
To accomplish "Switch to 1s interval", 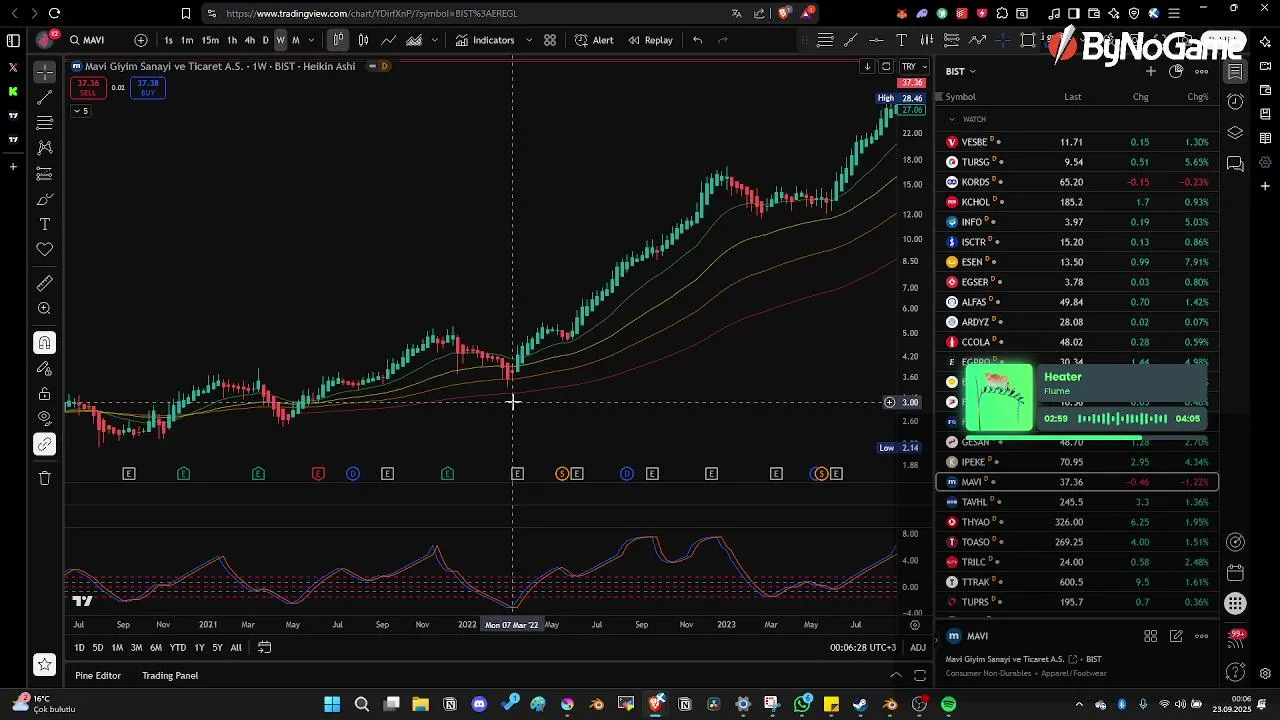I will click(168, 40).
